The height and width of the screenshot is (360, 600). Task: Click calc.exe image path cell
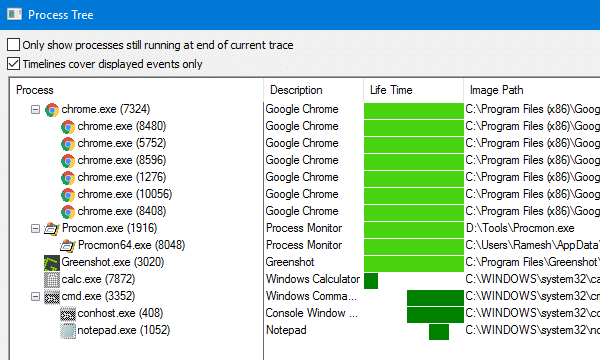532,279
